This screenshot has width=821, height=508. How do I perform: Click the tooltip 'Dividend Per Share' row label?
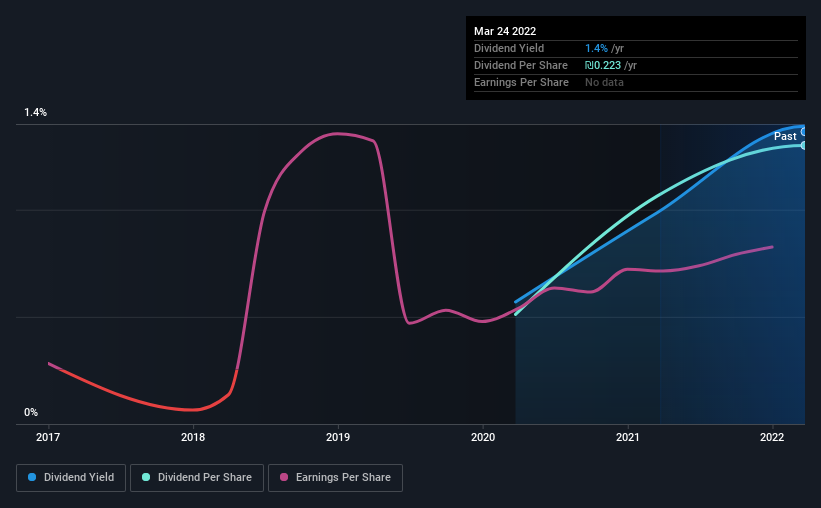(x=520, y=65)
